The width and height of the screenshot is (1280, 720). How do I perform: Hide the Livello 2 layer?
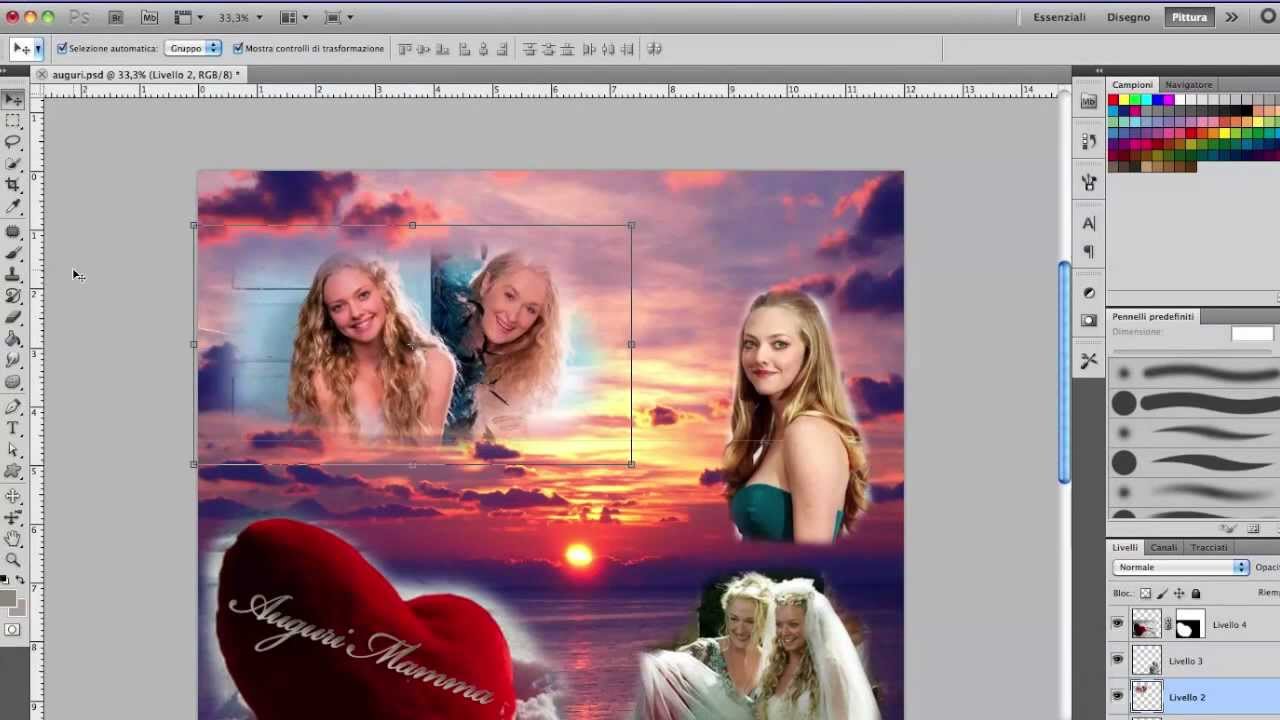[1118, 696]
